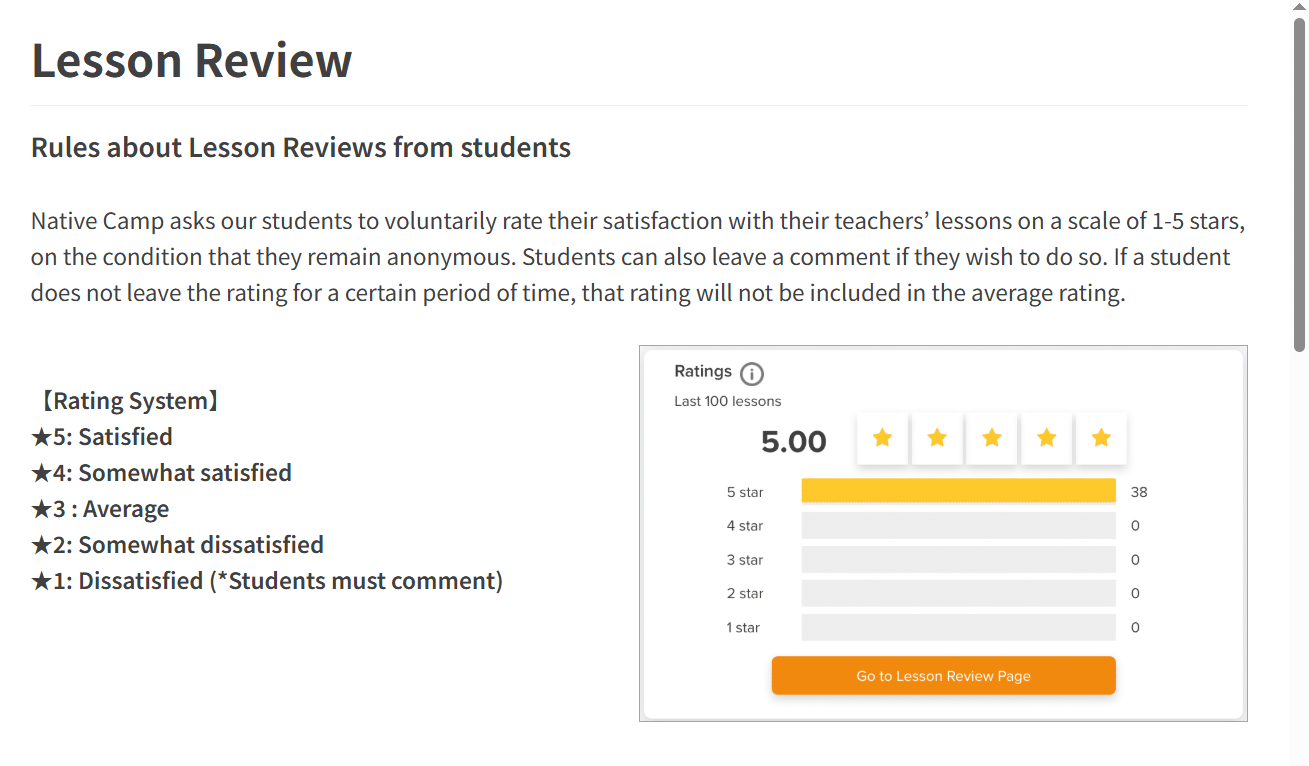The height and width of the screenshot is (766, 1309).
Task: Click the Last 100 lessons label
Action: coord(728,401)
